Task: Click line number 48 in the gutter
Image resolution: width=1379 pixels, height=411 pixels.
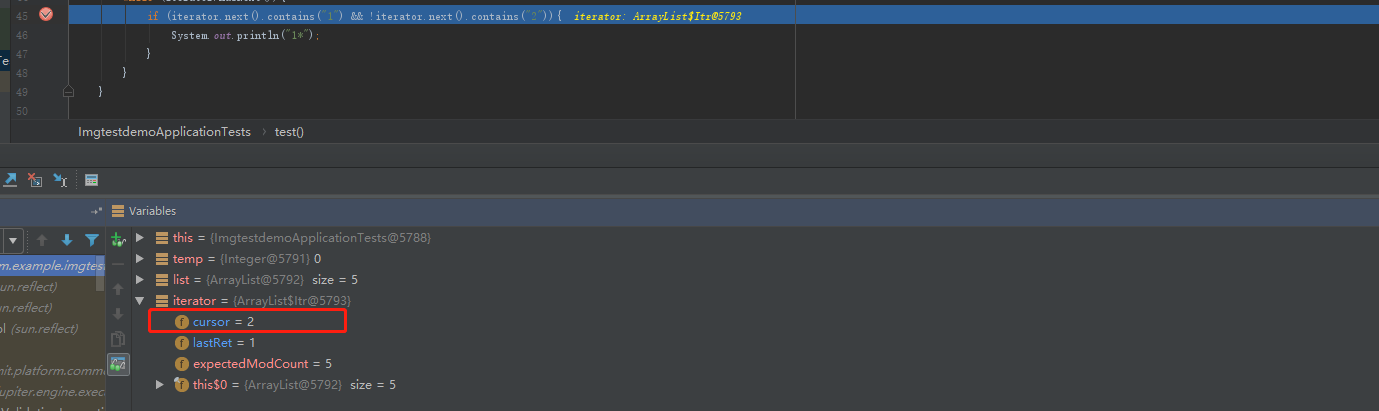Action: click(22, 72)
